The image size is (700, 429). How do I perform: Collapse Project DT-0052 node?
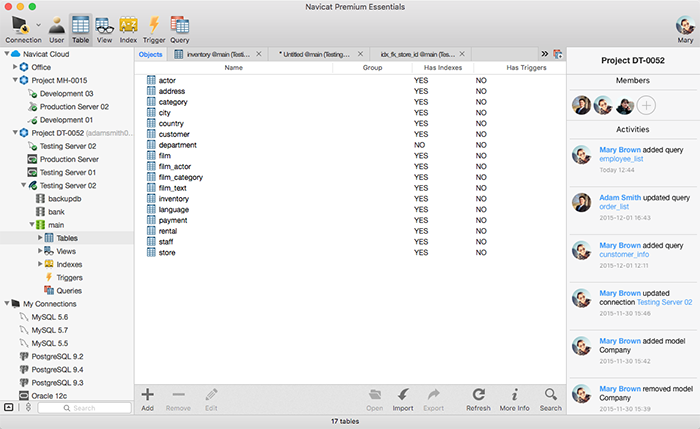pos(15,133)
